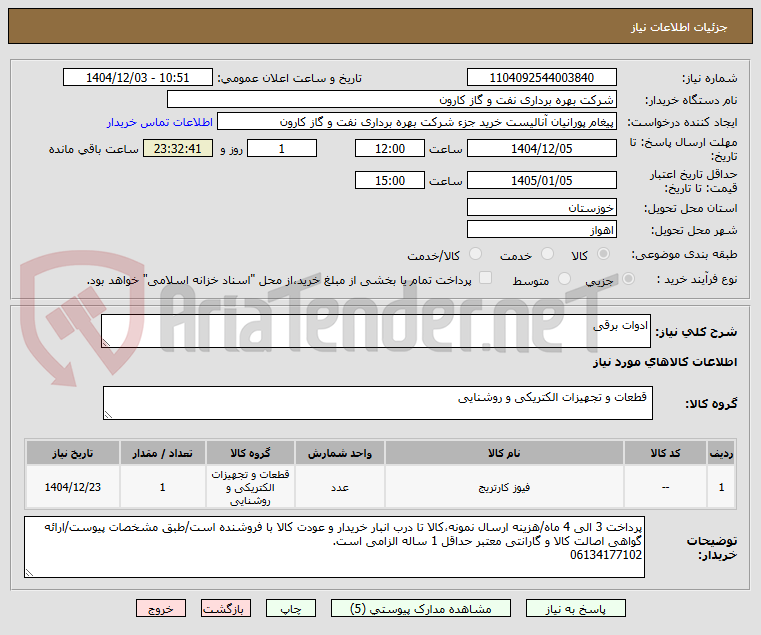
Task: Click the تعداد / مقدار column header
Action: tap(163, 453)
